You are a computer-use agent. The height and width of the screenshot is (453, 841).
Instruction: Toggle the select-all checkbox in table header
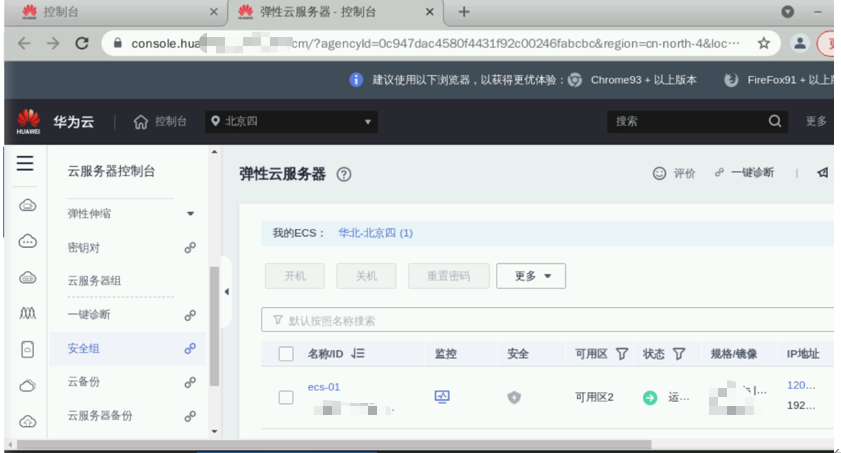click(x=286, y=354)
